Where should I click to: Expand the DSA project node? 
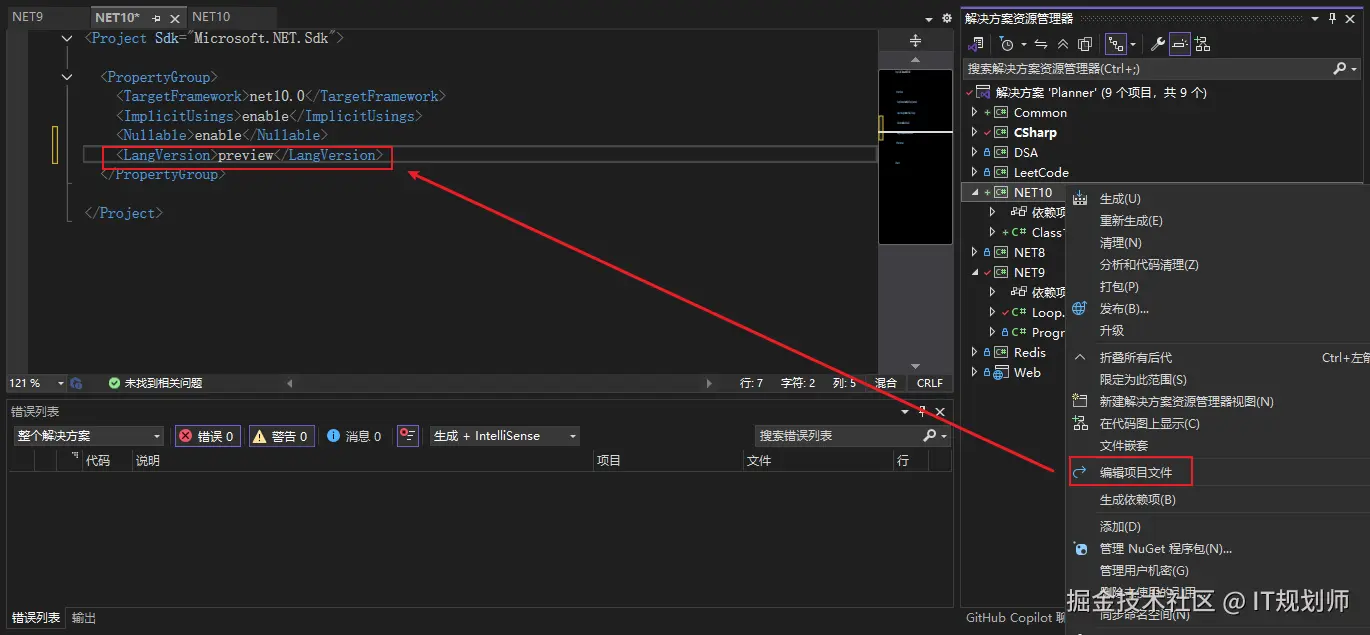click(975, 152)
